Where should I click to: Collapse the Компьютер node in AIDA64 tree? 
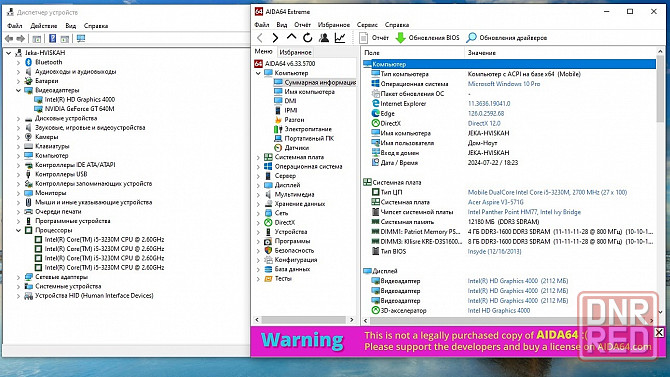click(x=258, y=73)
